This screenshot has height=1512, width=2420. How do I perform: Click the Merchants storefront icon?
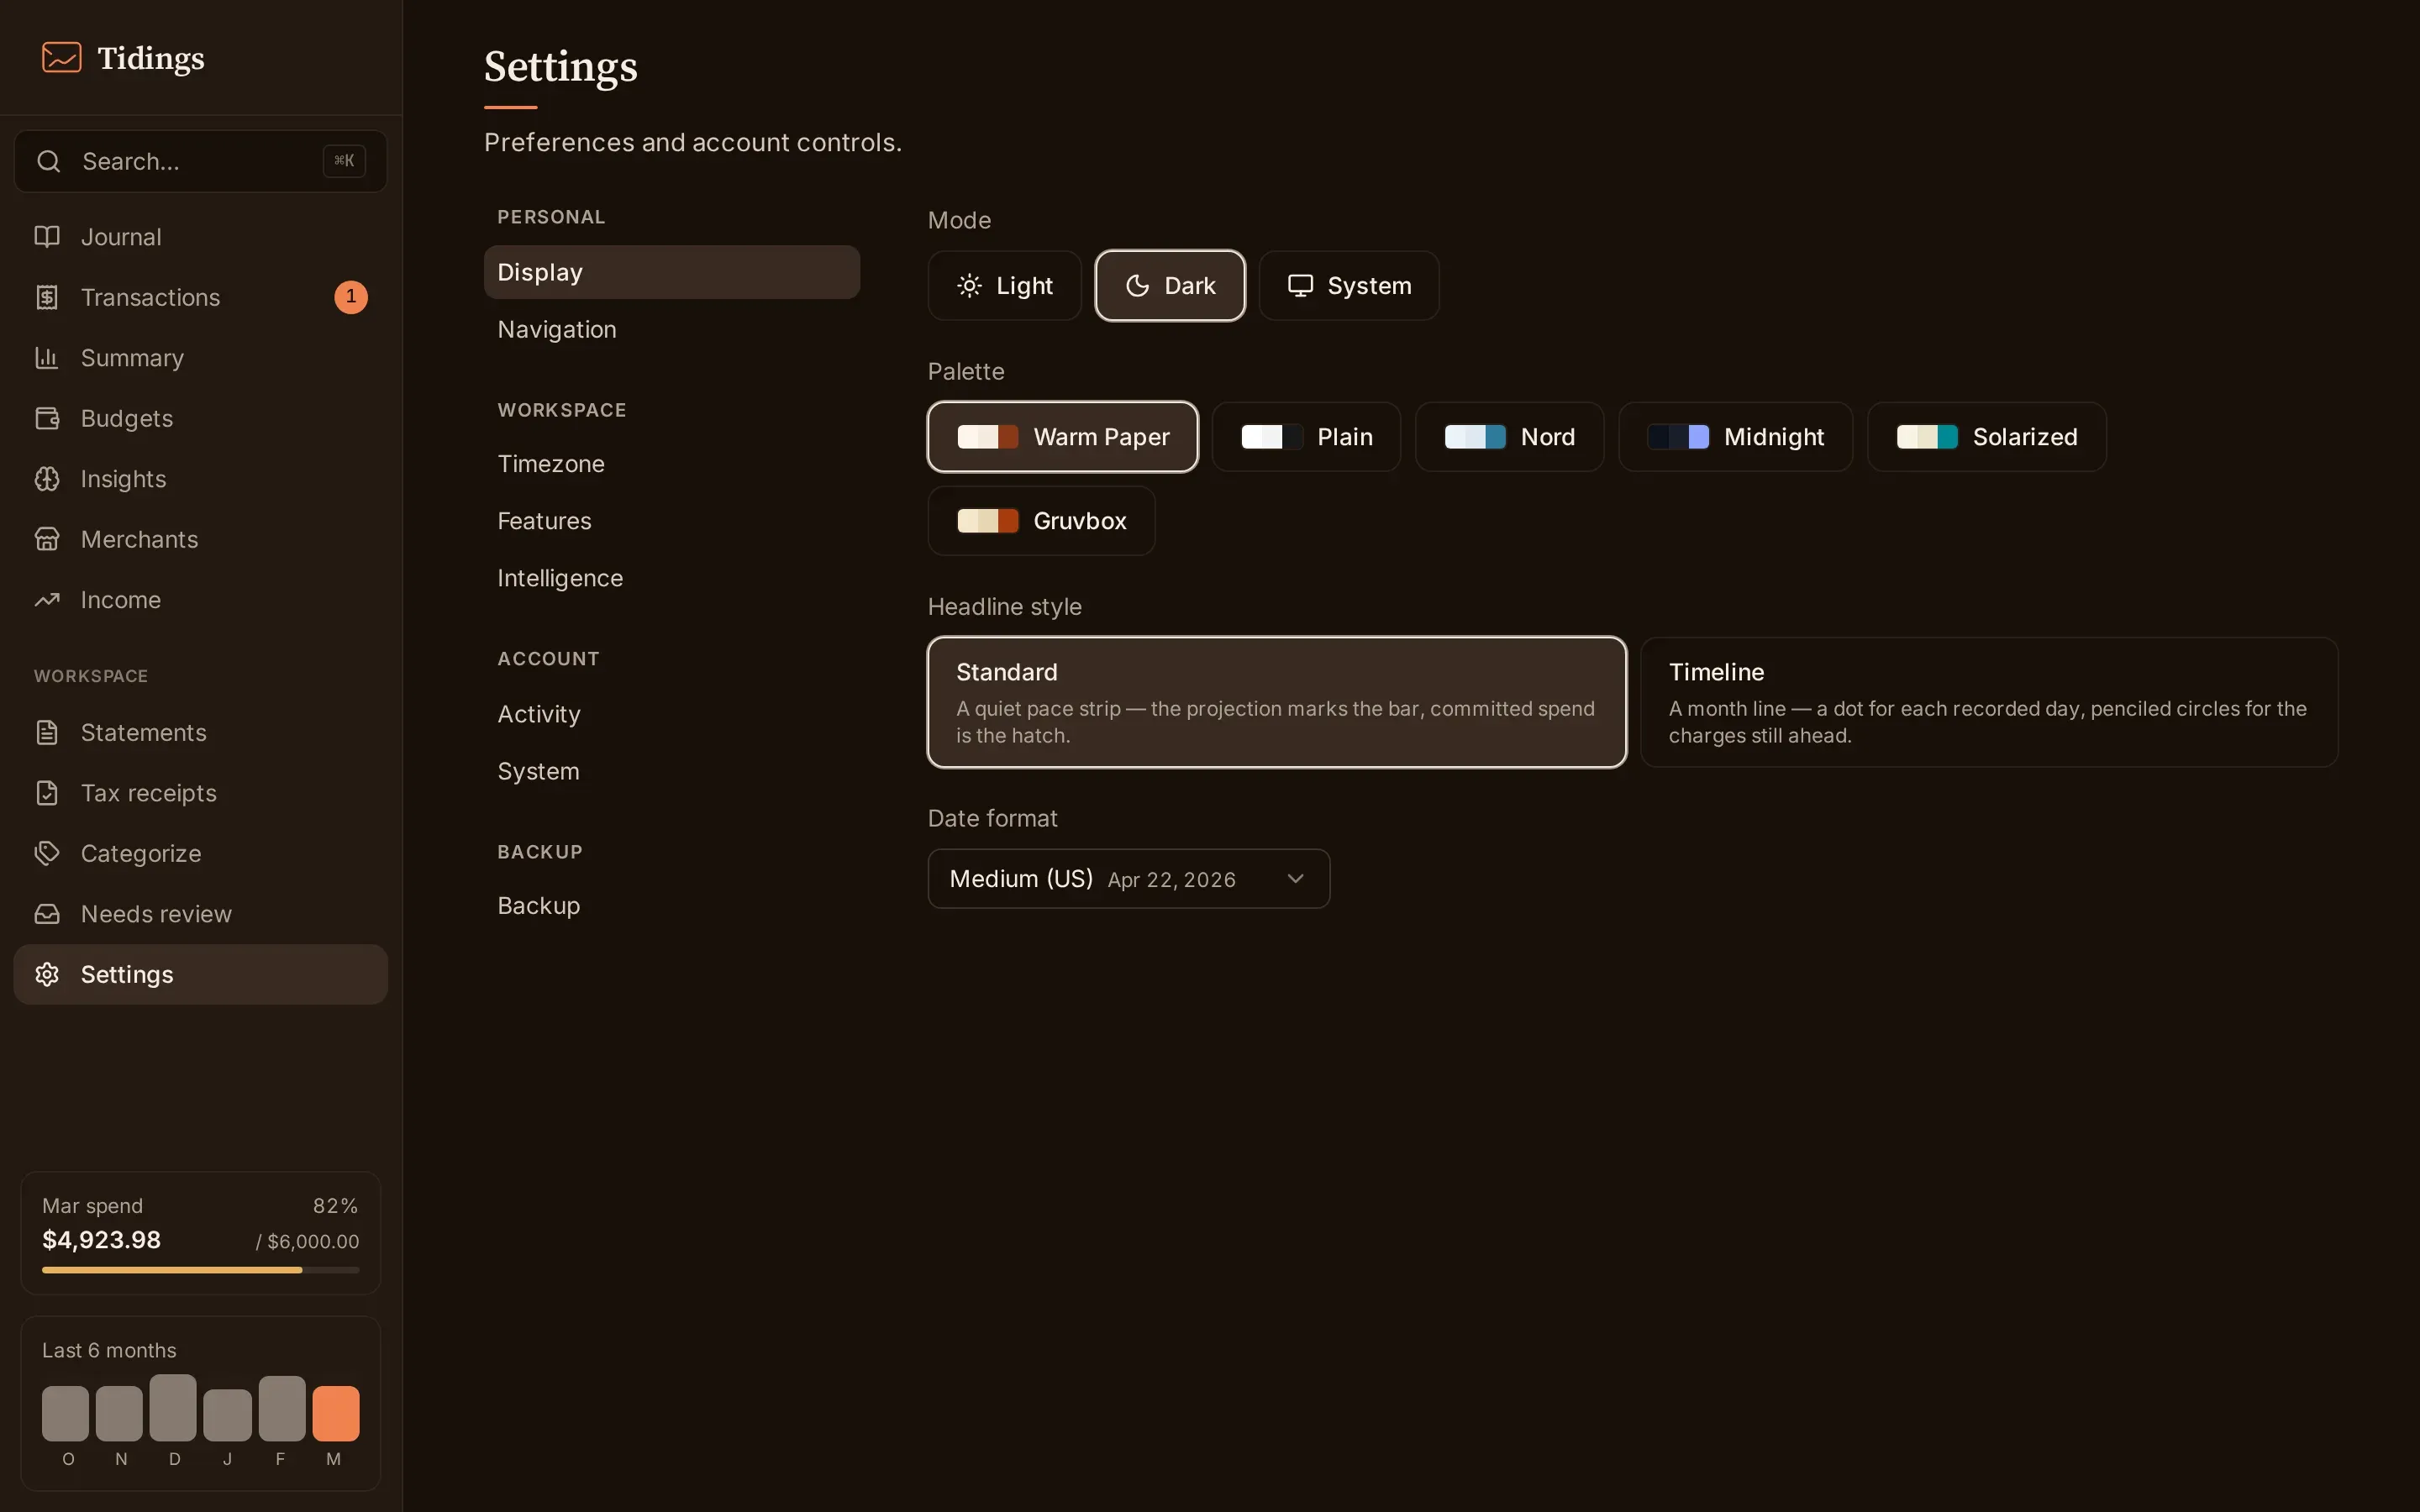pyautogui.click(x=47, y=539)
